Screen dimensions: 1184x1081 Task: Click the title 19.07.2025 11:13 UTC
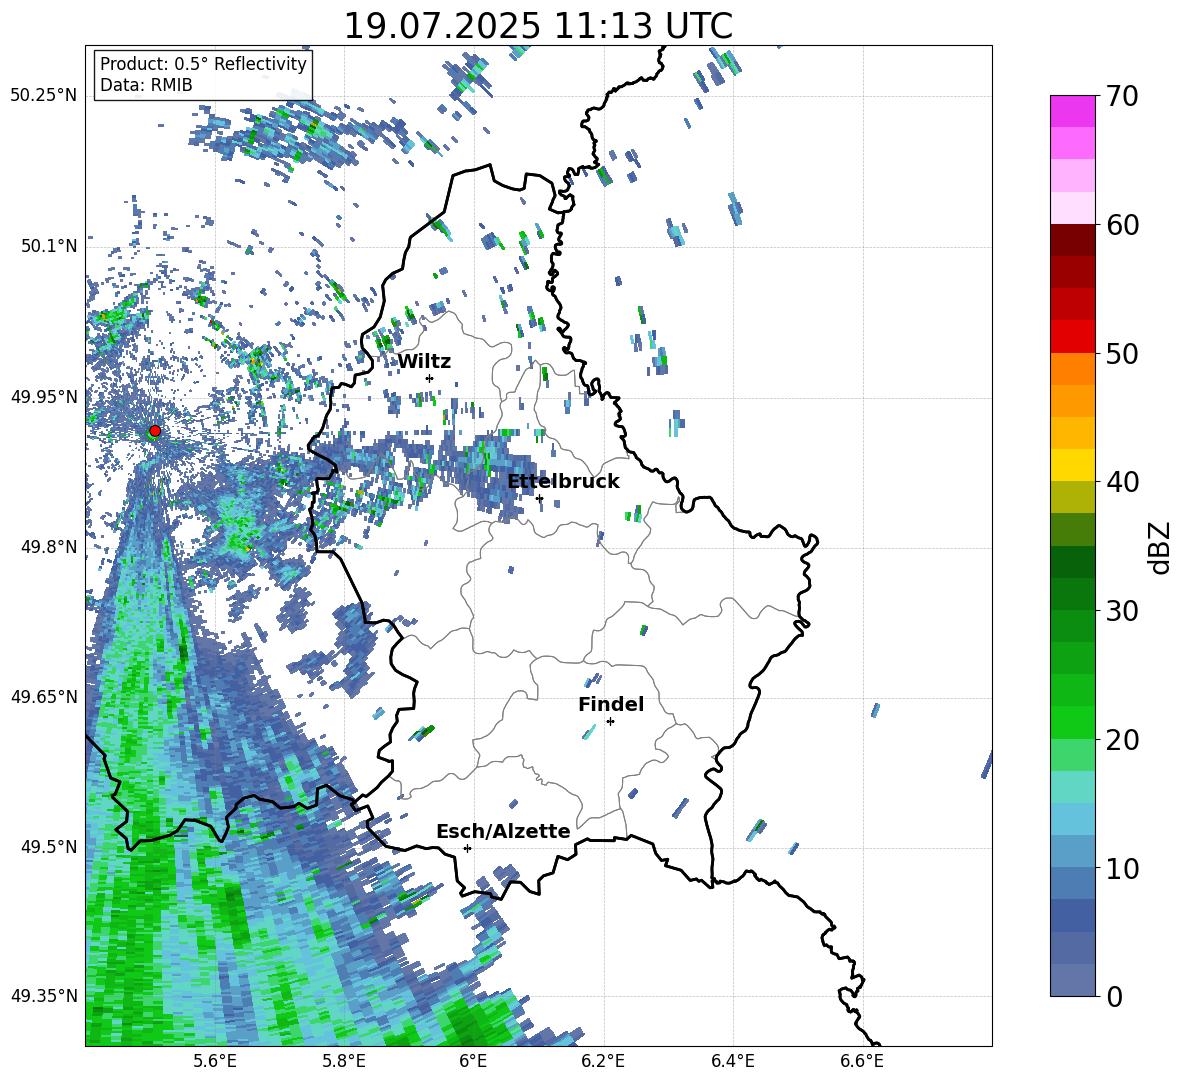[x=538, y=26]
